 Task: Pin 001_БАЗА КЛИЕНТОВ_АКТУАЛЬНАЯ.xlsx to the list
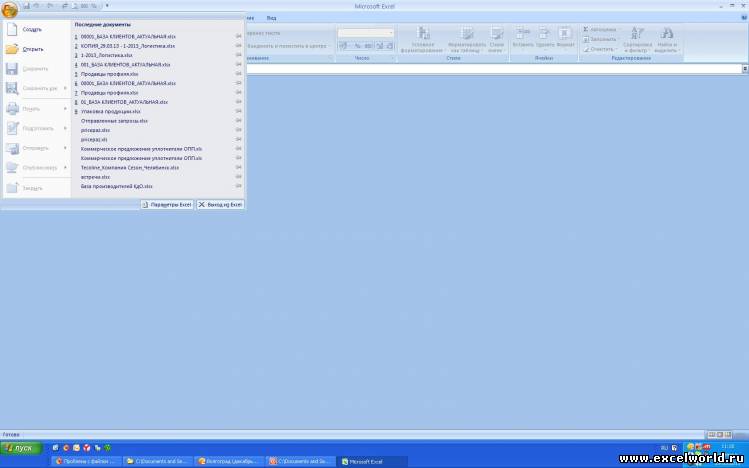(x=238, y=64)
